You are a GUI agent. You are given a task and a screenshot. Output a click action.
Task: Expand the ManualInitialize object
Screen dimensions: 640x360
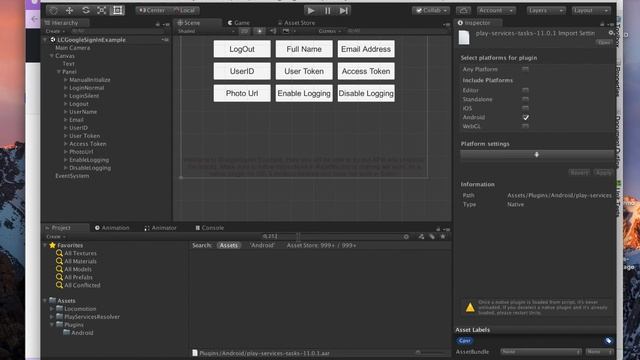click(66, 80)
